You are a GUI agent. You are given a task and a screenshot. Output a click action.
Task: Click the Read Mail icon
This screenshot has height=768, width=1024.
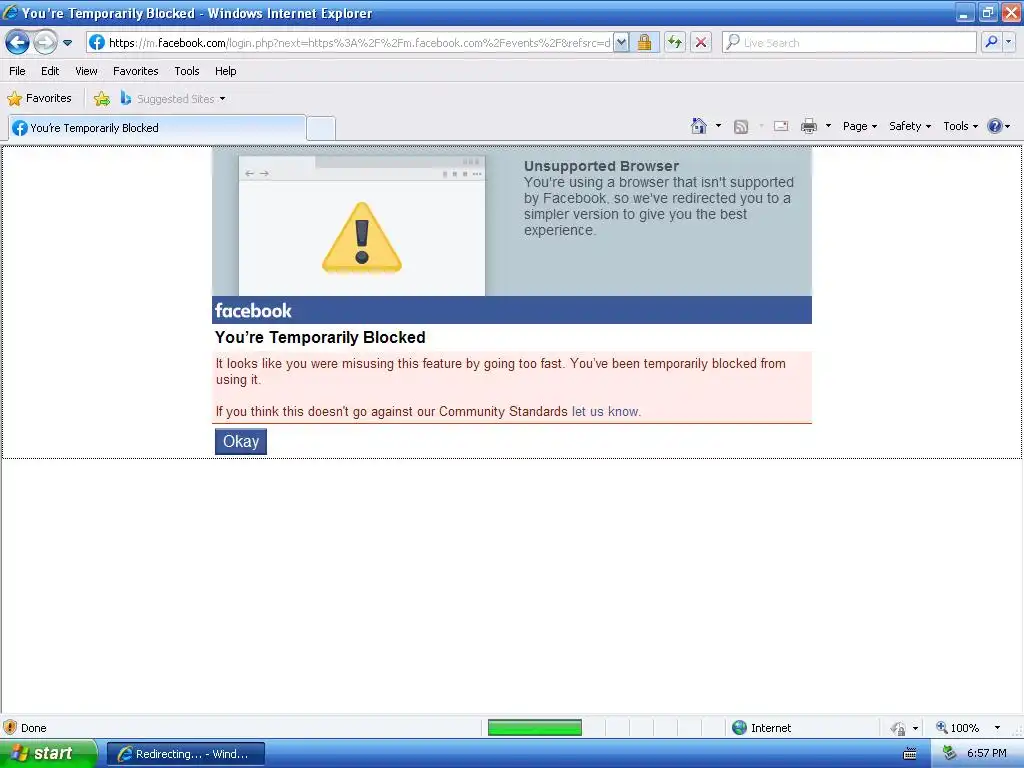click(x=781, y=126)
